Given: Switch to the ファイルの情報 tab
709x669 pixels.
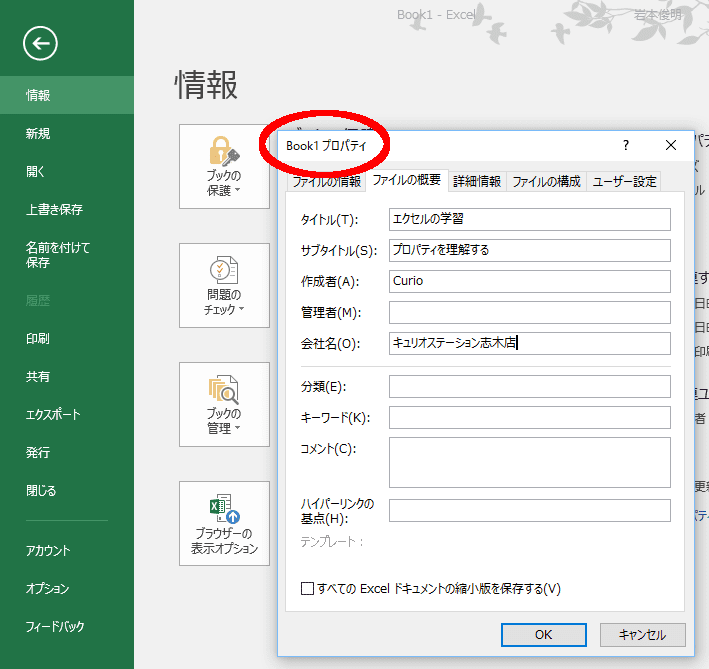Looking at the screenshot, I should pyautogui.click(x=326, y=182).
